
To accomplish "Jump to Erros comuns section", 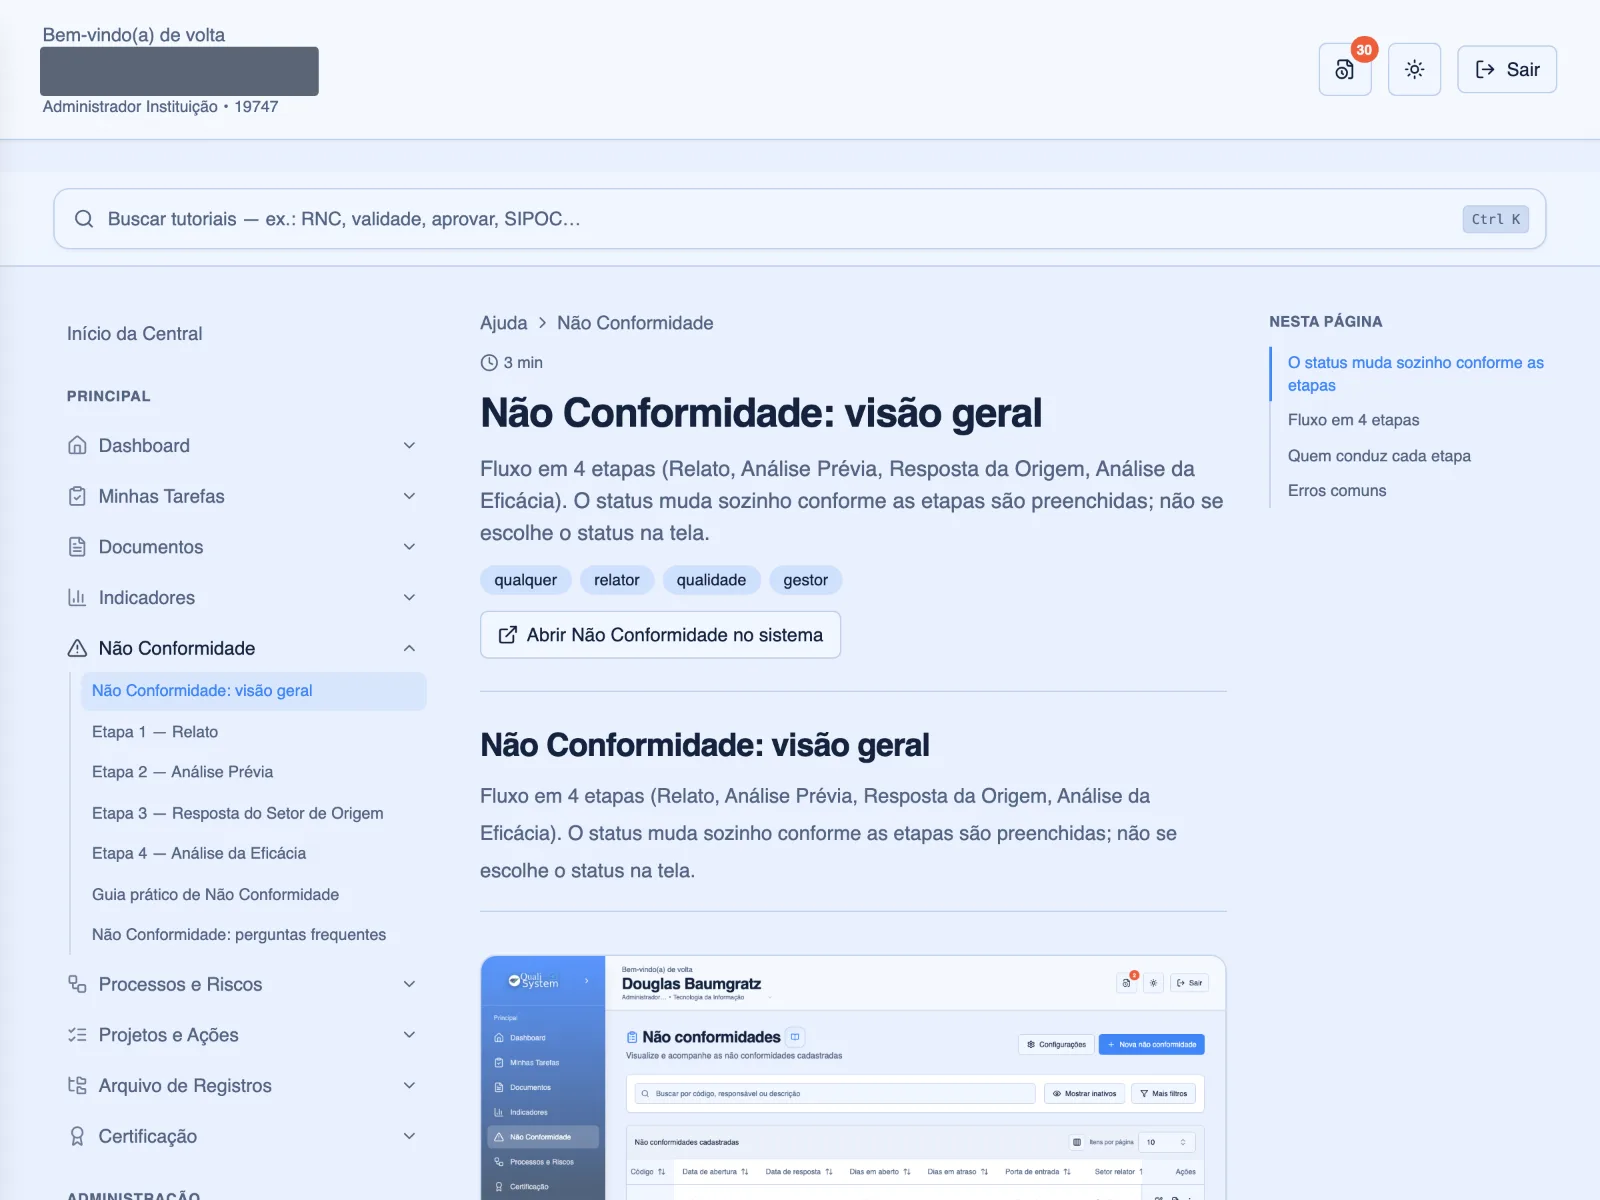I will [x=1337, y=491].
